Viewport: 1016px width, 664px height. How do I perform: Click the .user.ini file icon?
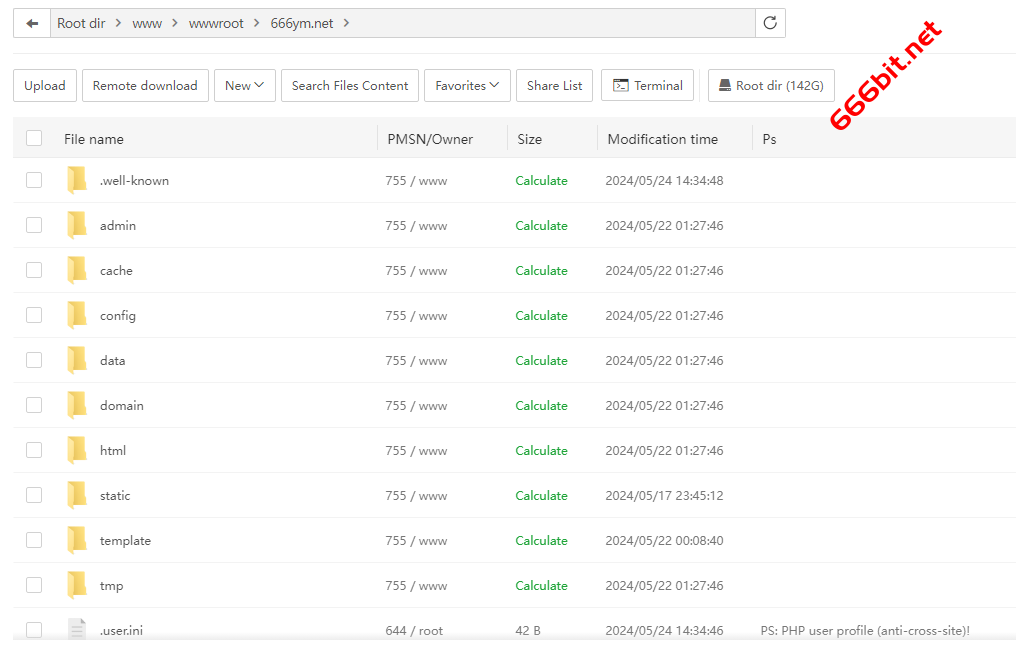click(x=77, y=630)
